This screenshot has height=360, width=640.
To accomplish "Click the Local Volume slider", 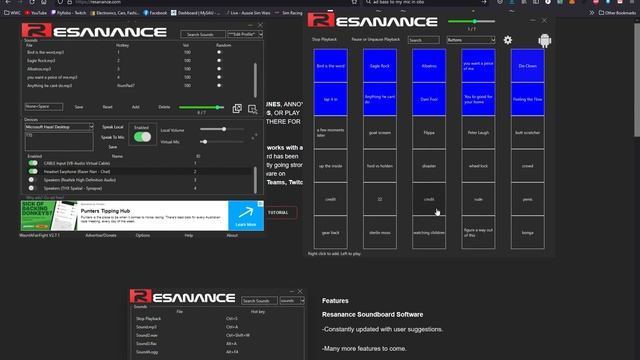I will [222, 129].
